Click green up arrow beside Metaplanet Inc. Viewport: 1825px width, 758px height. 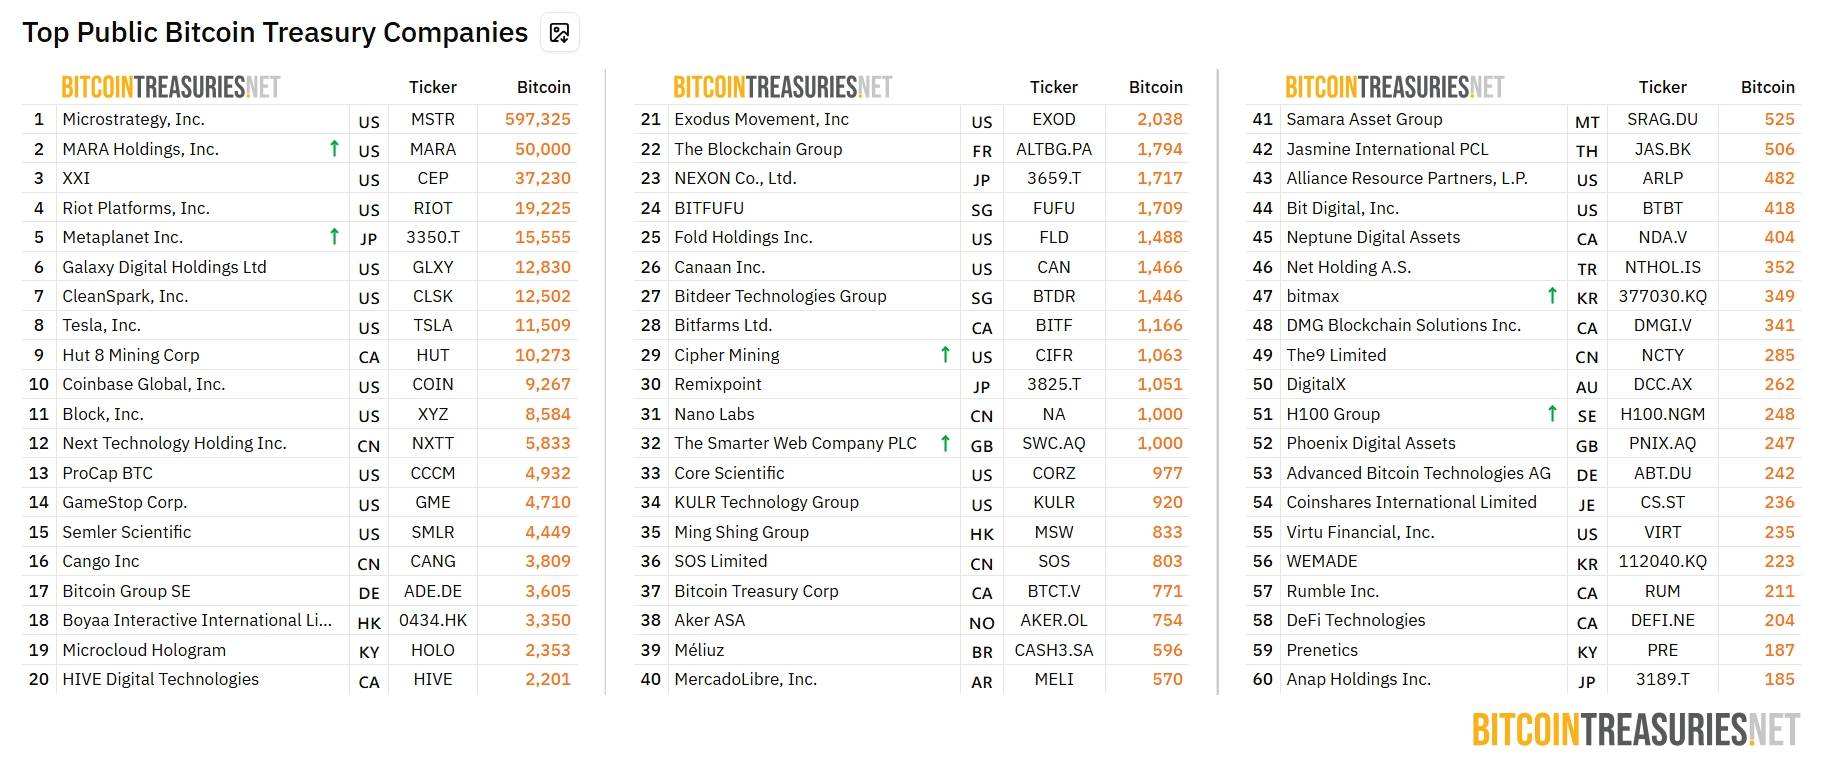pyautogui.click(x=334, y=237)
